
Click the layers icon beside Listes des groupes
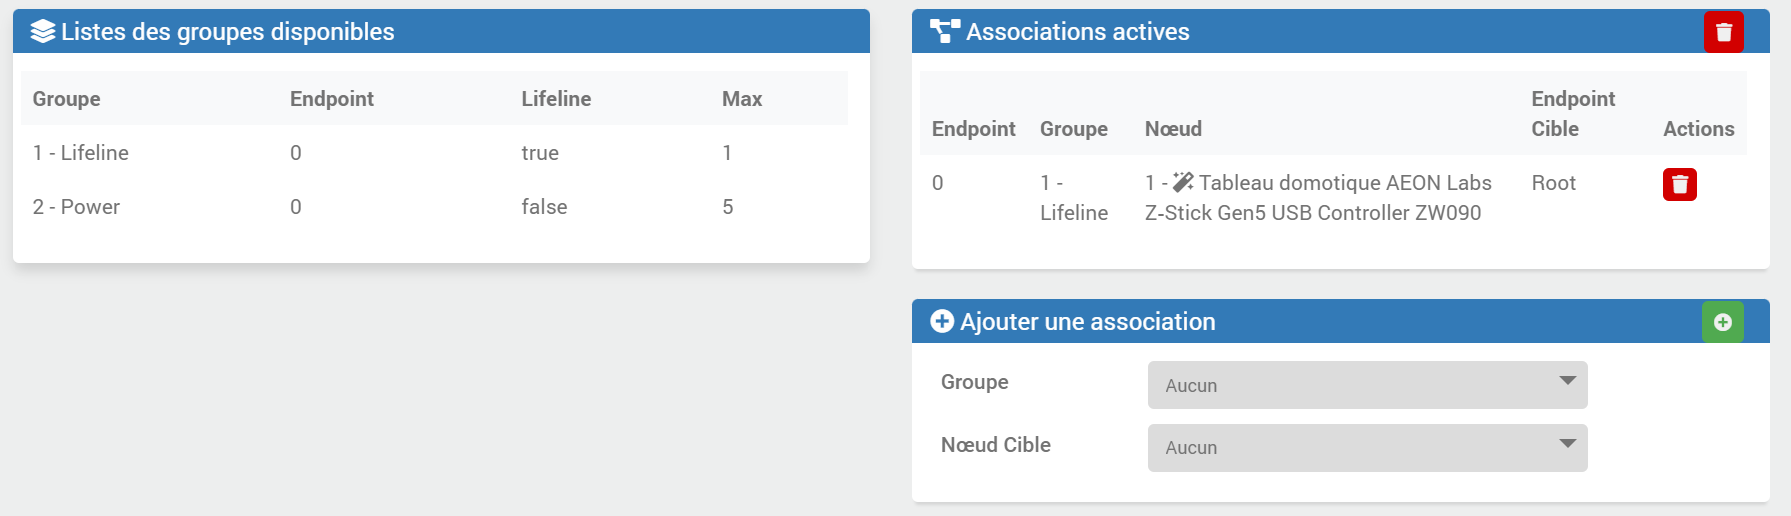(x=43, y=32)
